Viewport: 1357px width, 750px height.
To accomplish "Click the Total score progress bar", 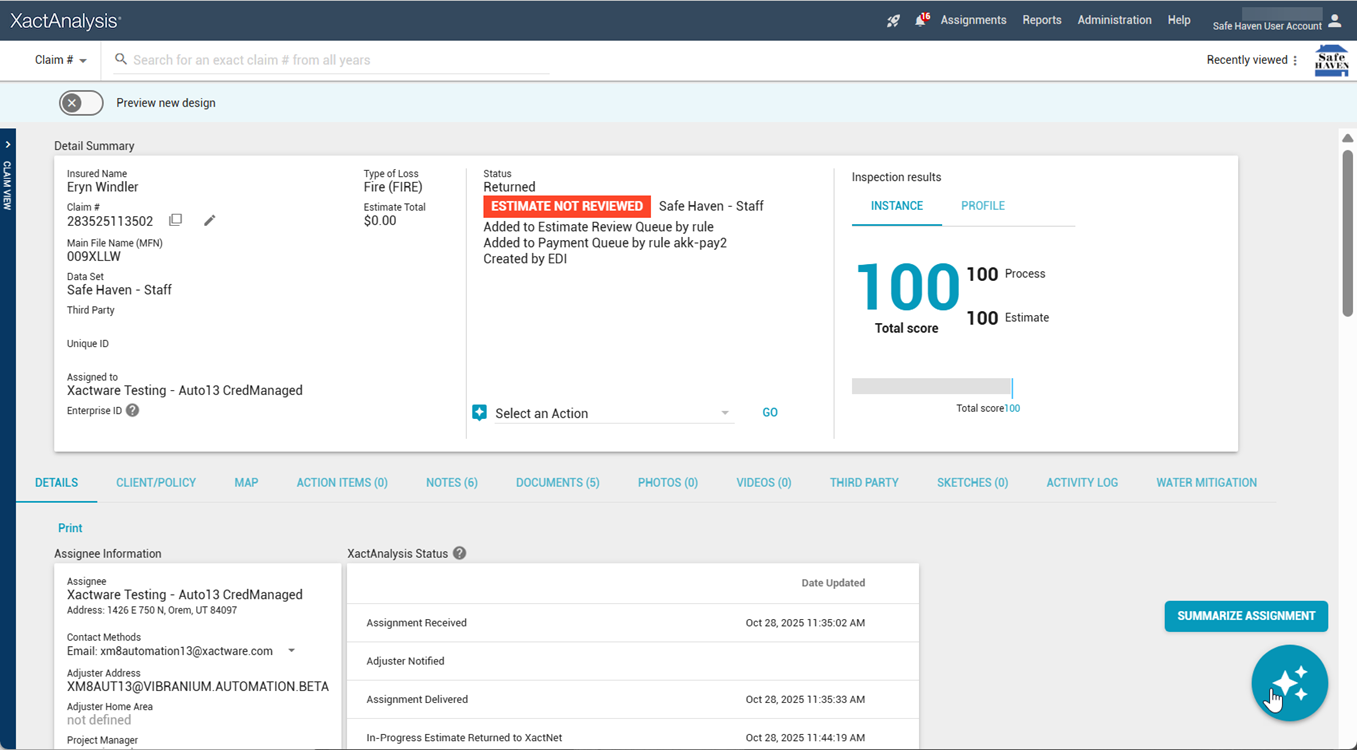I will click(x=932, y=386).
